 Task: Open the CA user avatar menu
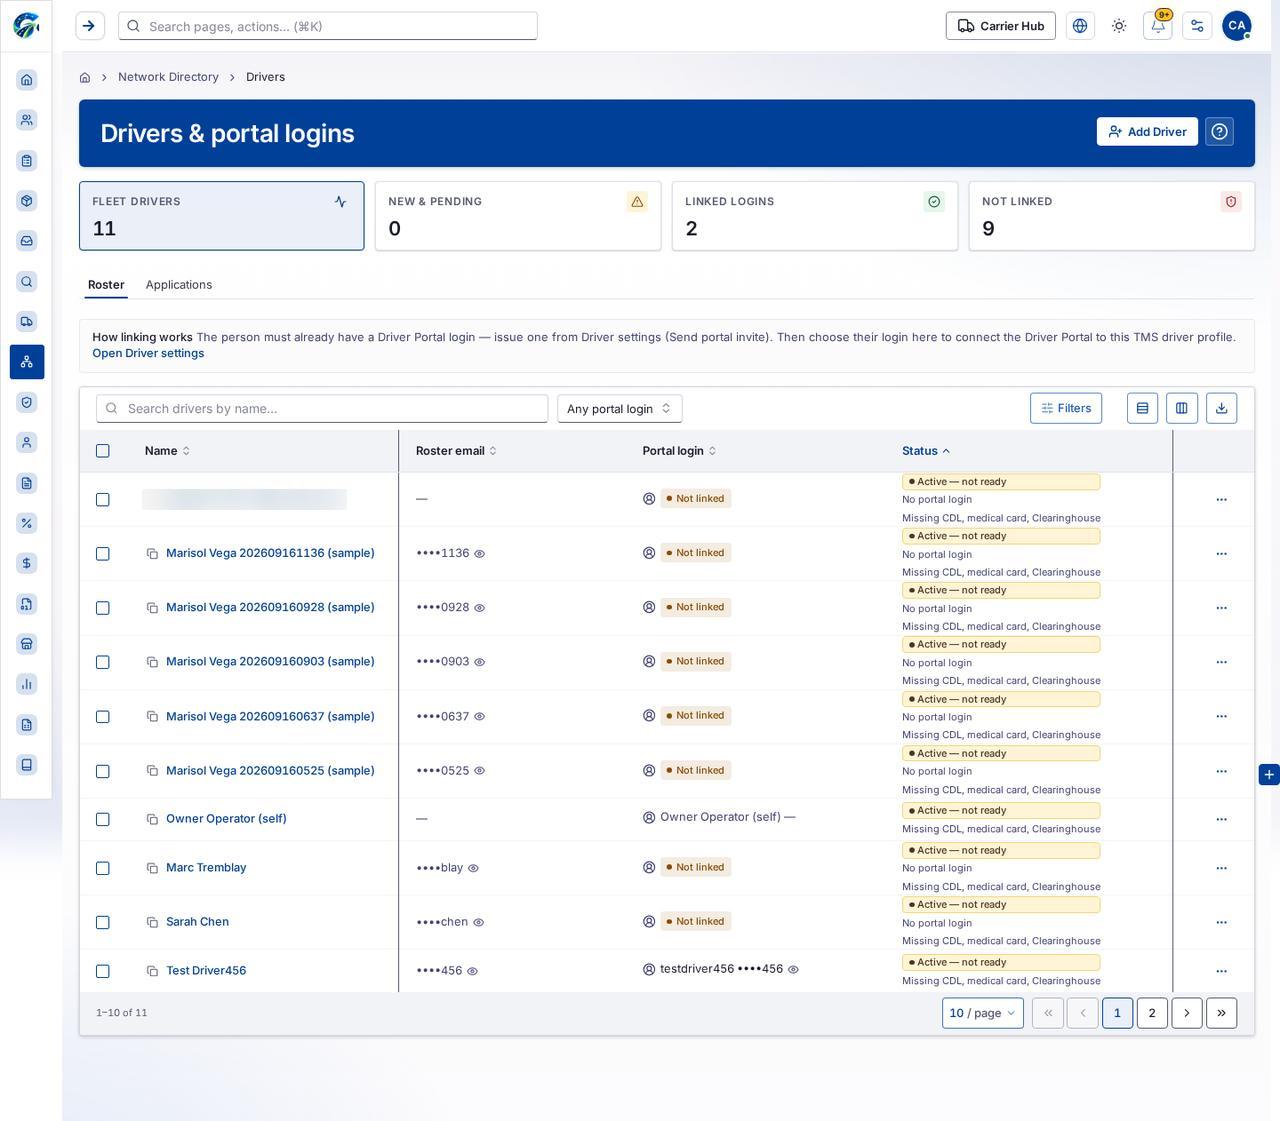tap(1237, 26)
